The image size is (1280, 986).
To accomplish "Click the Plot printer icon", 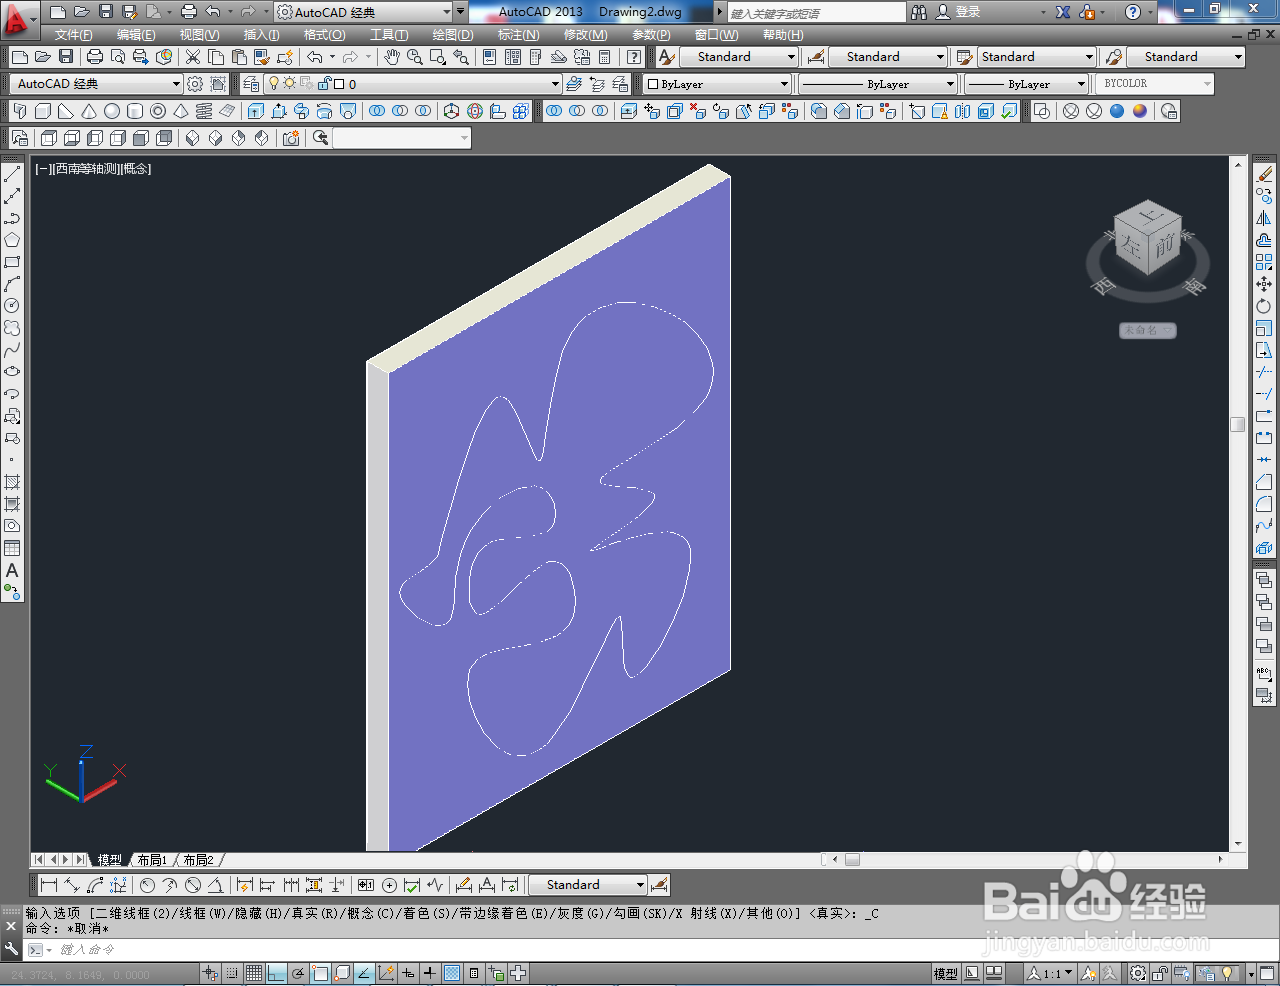I will coord(95,57).
